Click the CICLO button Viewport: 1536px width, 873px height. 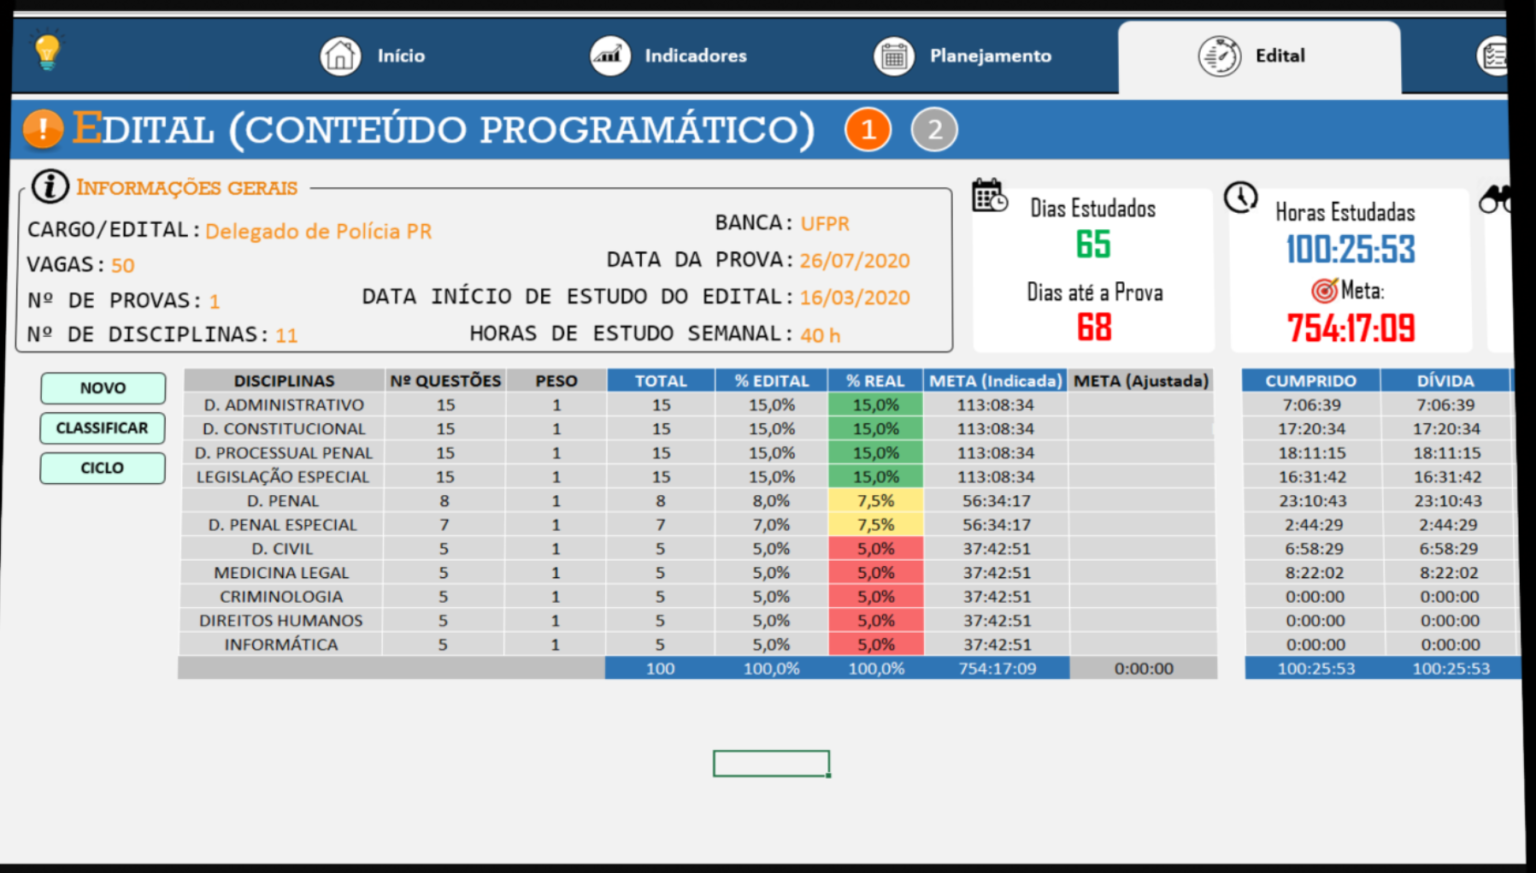[103, 468]
